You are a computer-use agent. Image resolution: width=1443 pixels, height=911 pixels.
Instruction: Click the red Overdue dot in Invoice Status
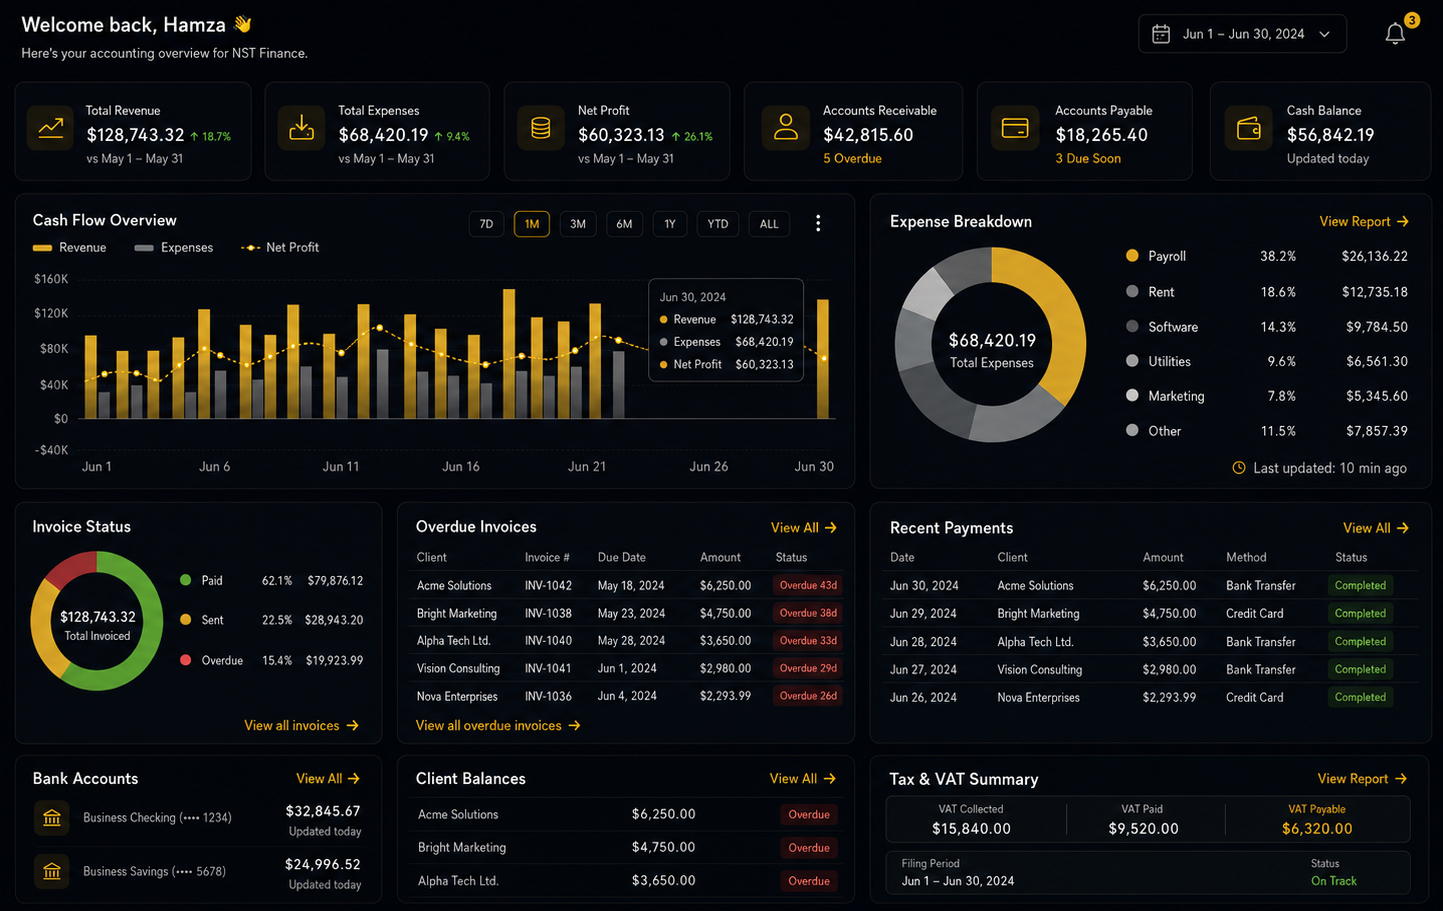[x=185, y=660]
